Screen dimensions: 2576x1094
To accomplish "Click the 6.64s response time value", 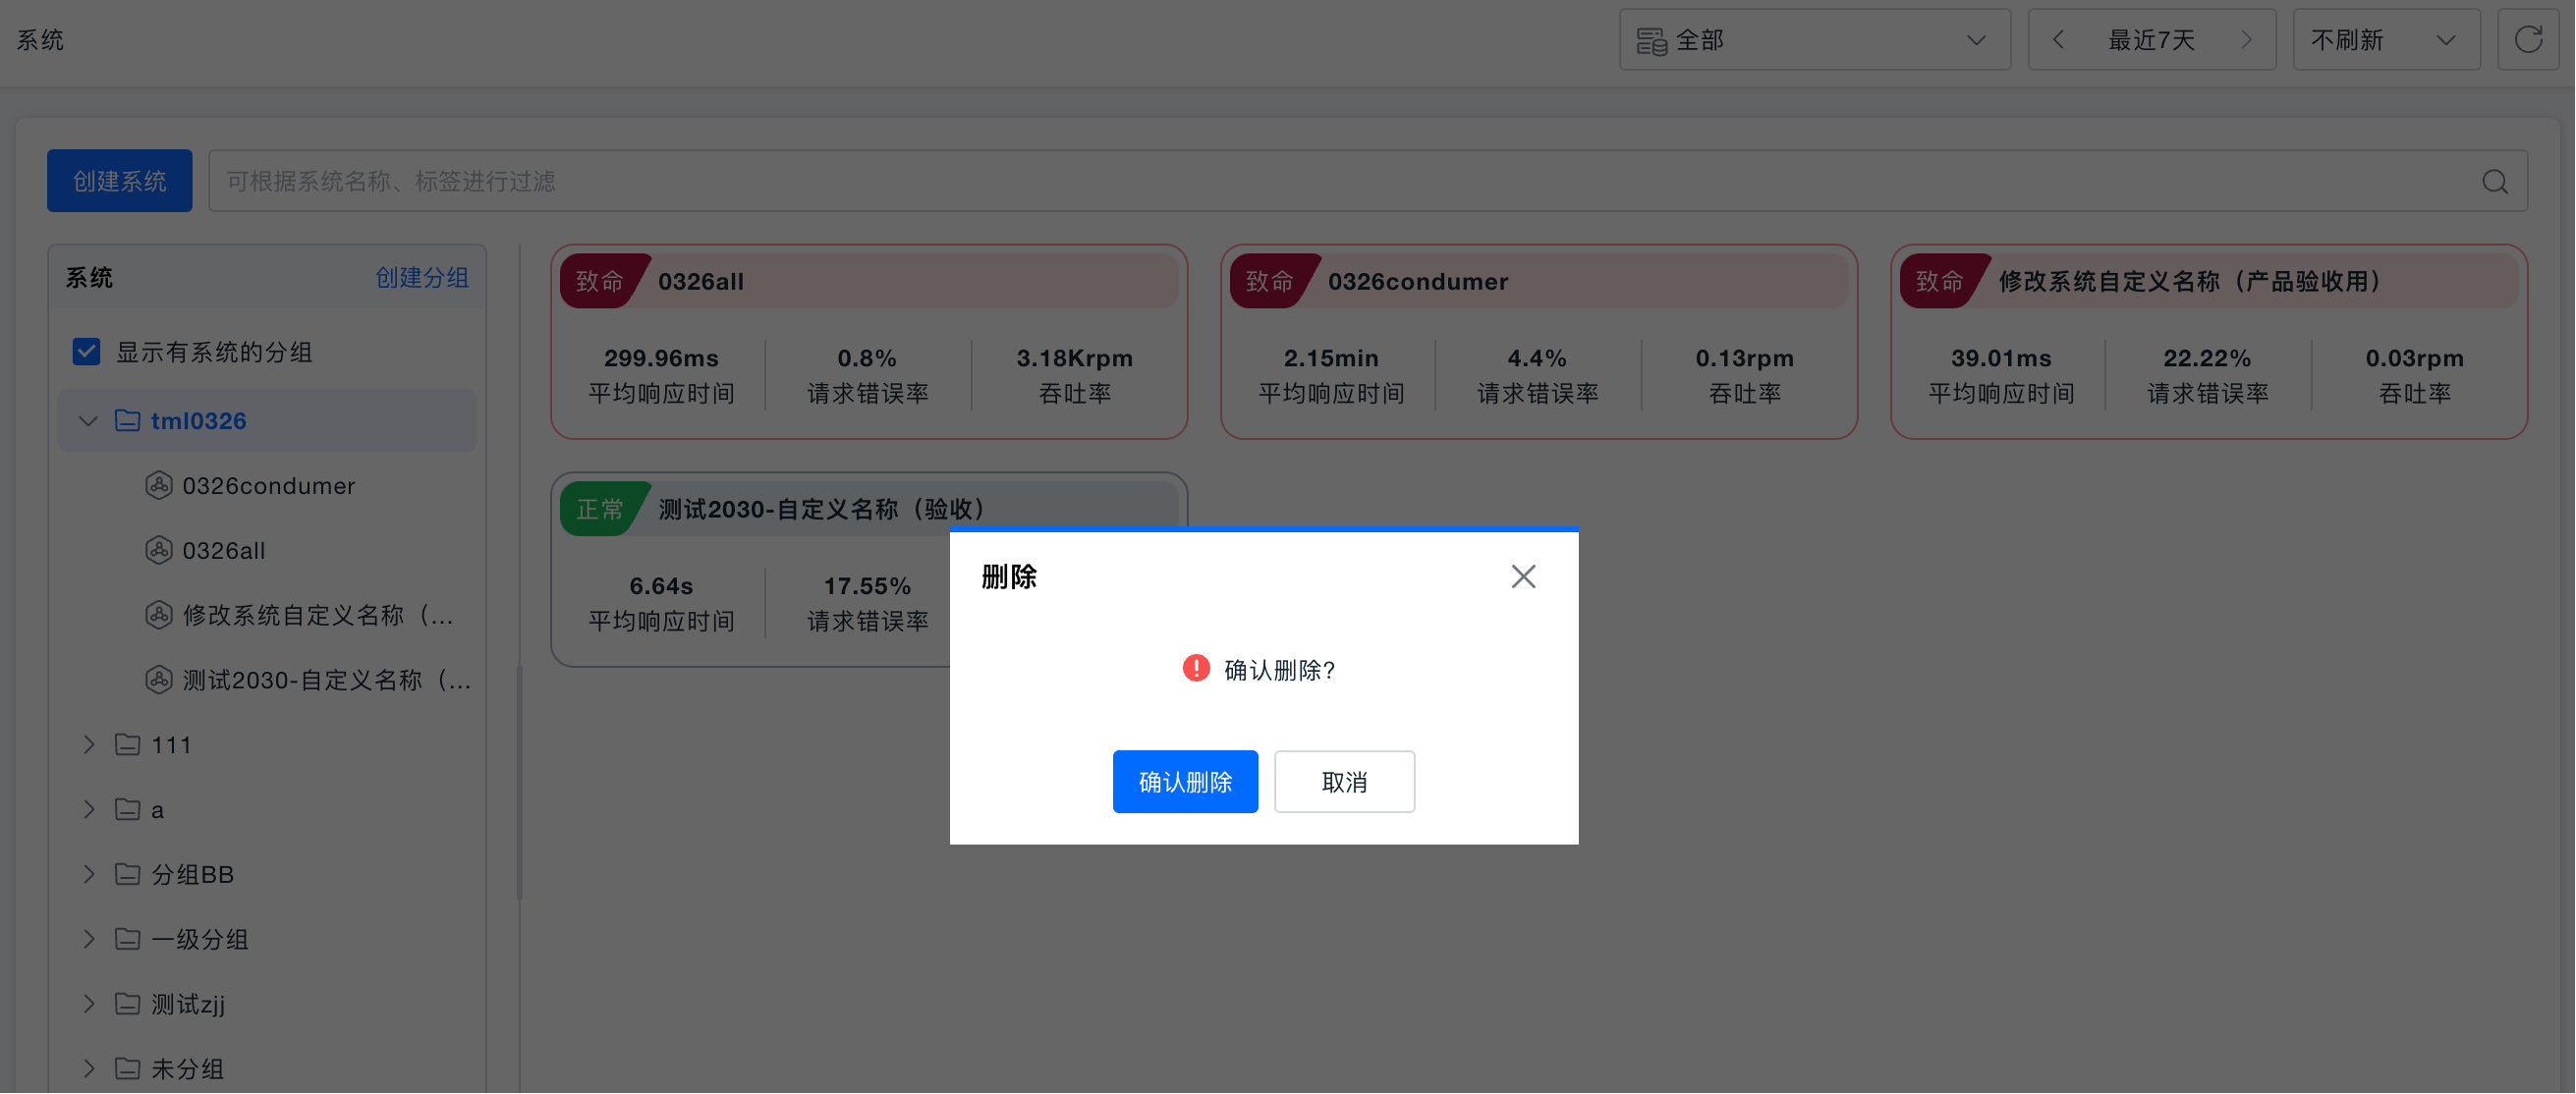I will tap(661, 585).
